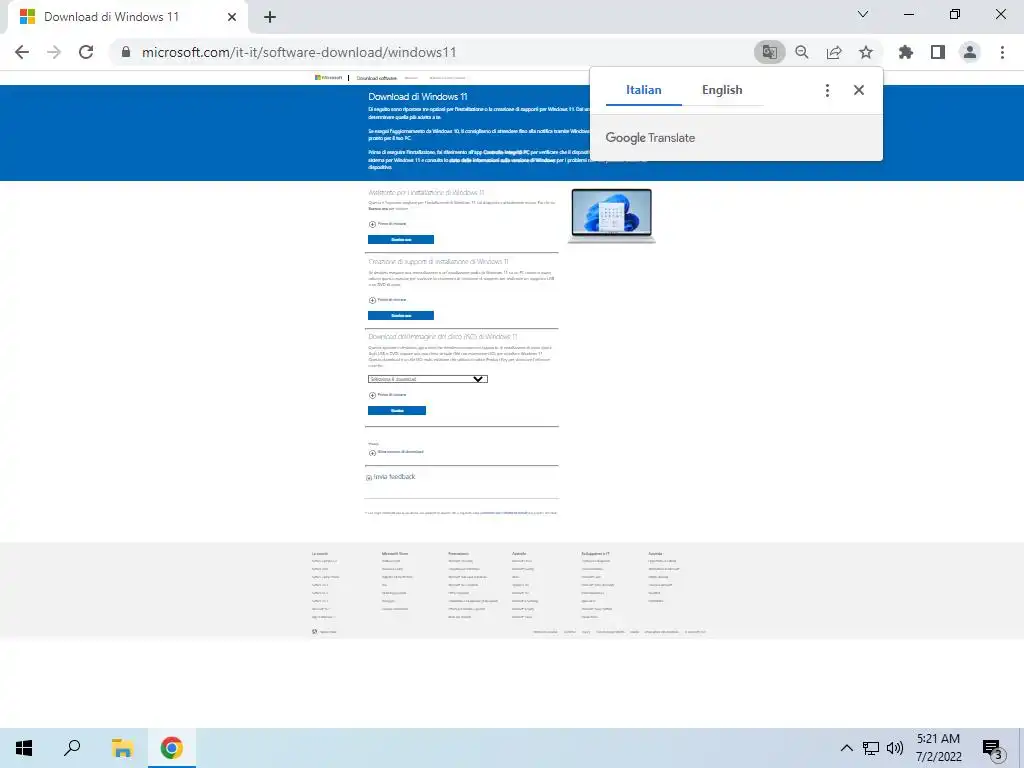The width and height of the screenshot is (1024, 768).
Task: Click the tab search chevron in title bar
Action: tap(863, 14)
